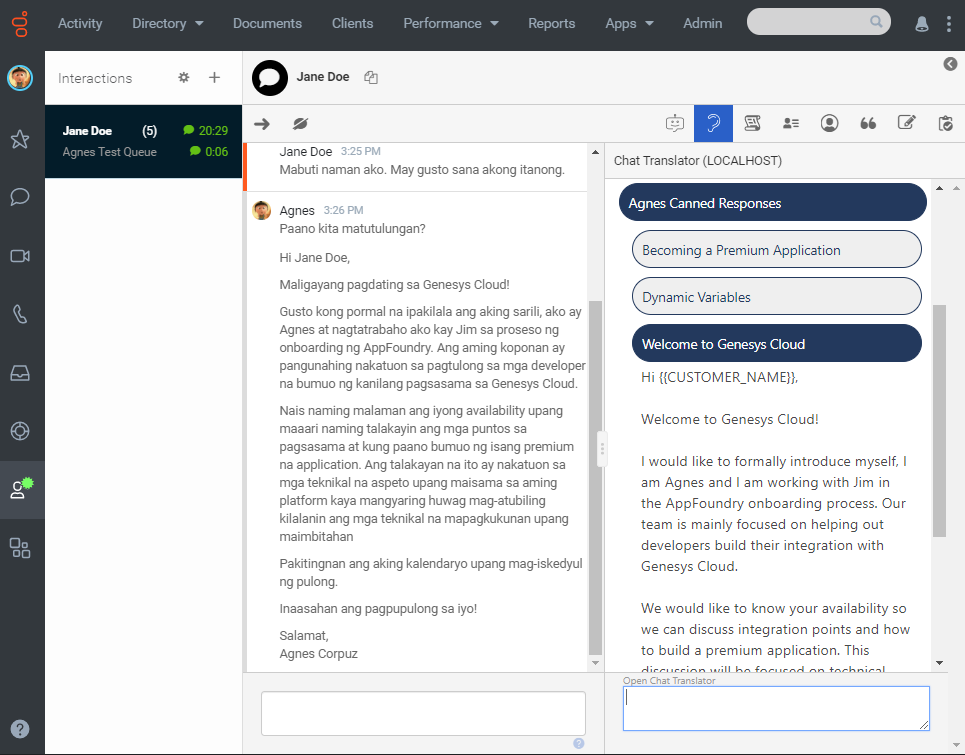This screenshot has height=755, width=965.
Task: Toggle the Welcome to Genesys Cloud response
Action: 776,344
